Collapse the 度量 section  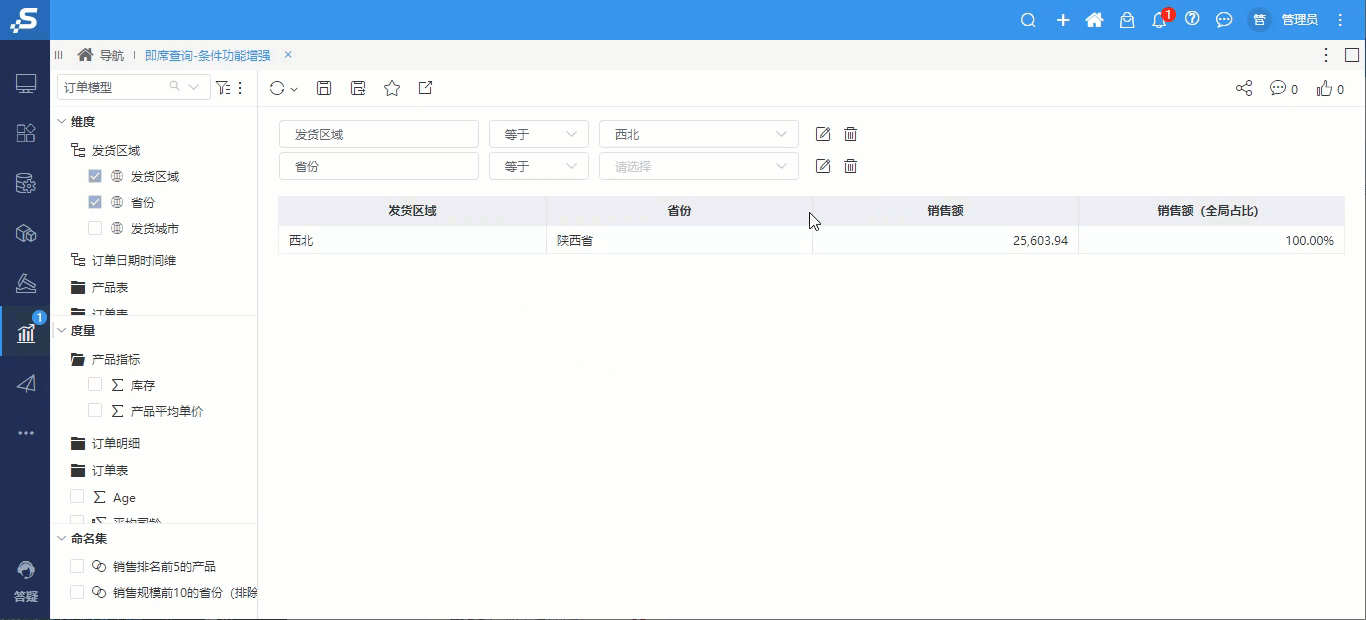(x=62, y=330)
